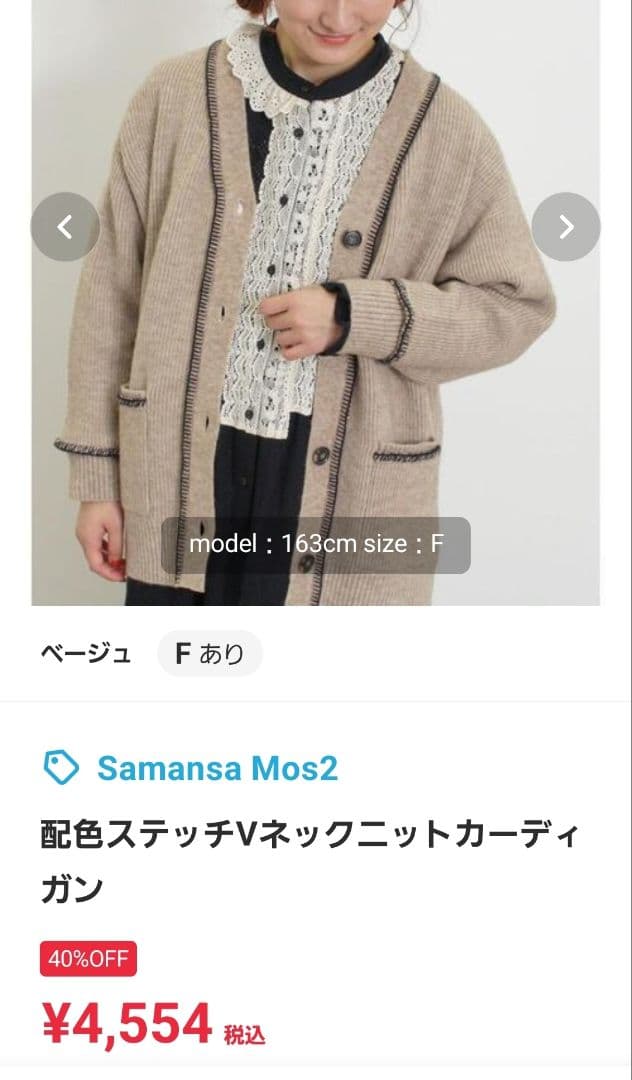This screenshot has width=632, height=1080.
Task: Tap the red 40%OFF badge
Action: (x=88, y=959)
